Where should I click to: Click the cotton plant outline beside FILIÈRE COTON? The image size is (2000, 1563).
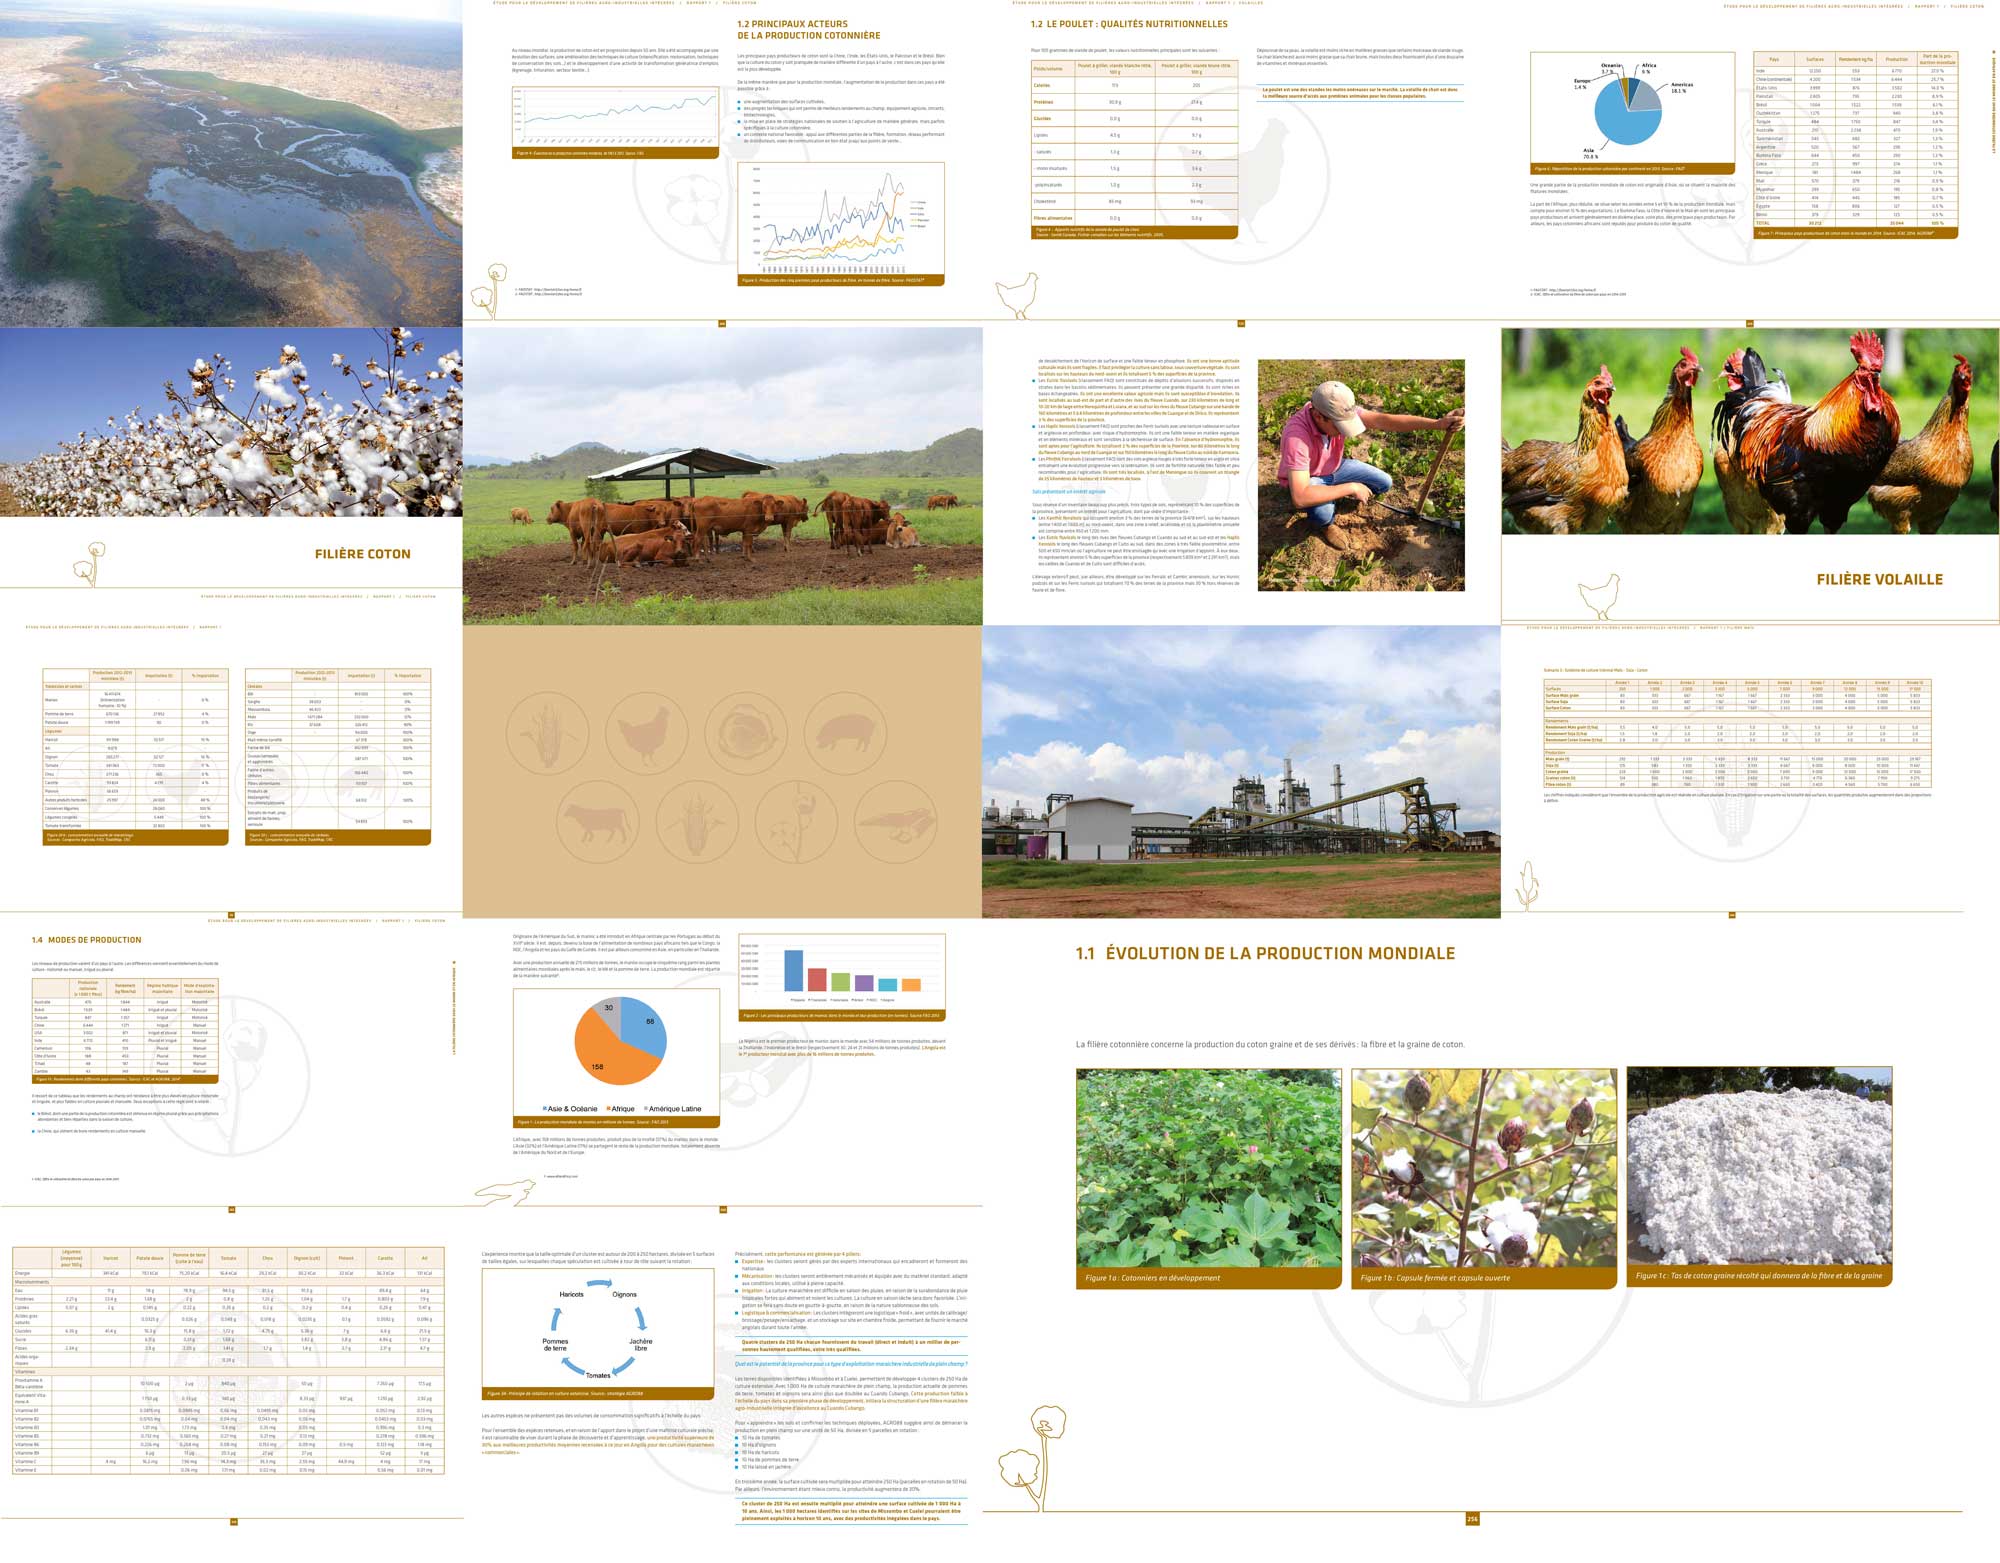click(x=90, y=562)
